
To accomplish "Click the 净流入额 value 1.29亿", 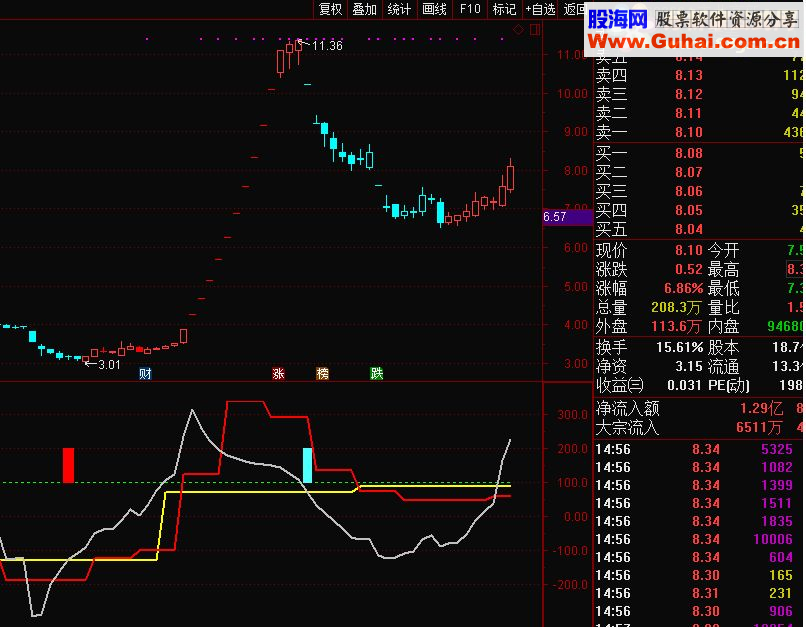I will 761,409.
